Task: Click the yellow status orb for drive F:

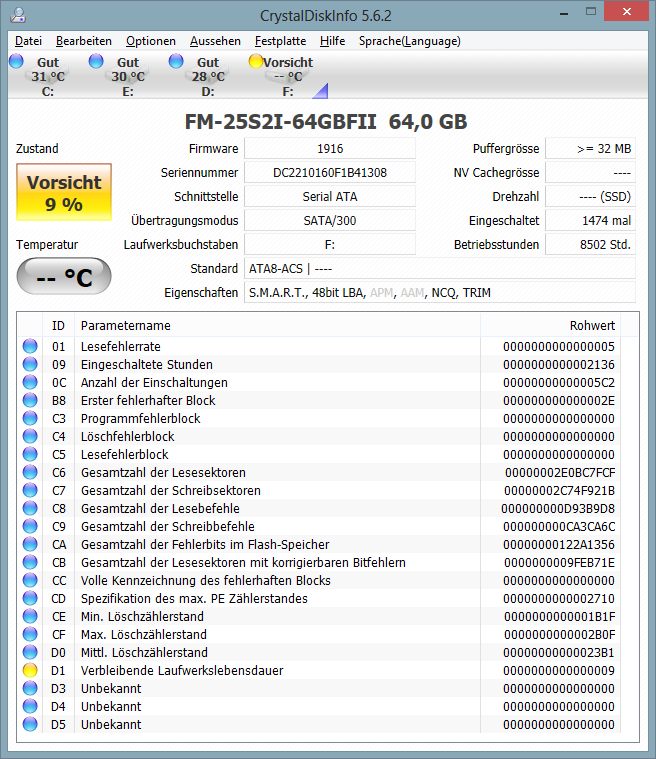Action: 256,61
